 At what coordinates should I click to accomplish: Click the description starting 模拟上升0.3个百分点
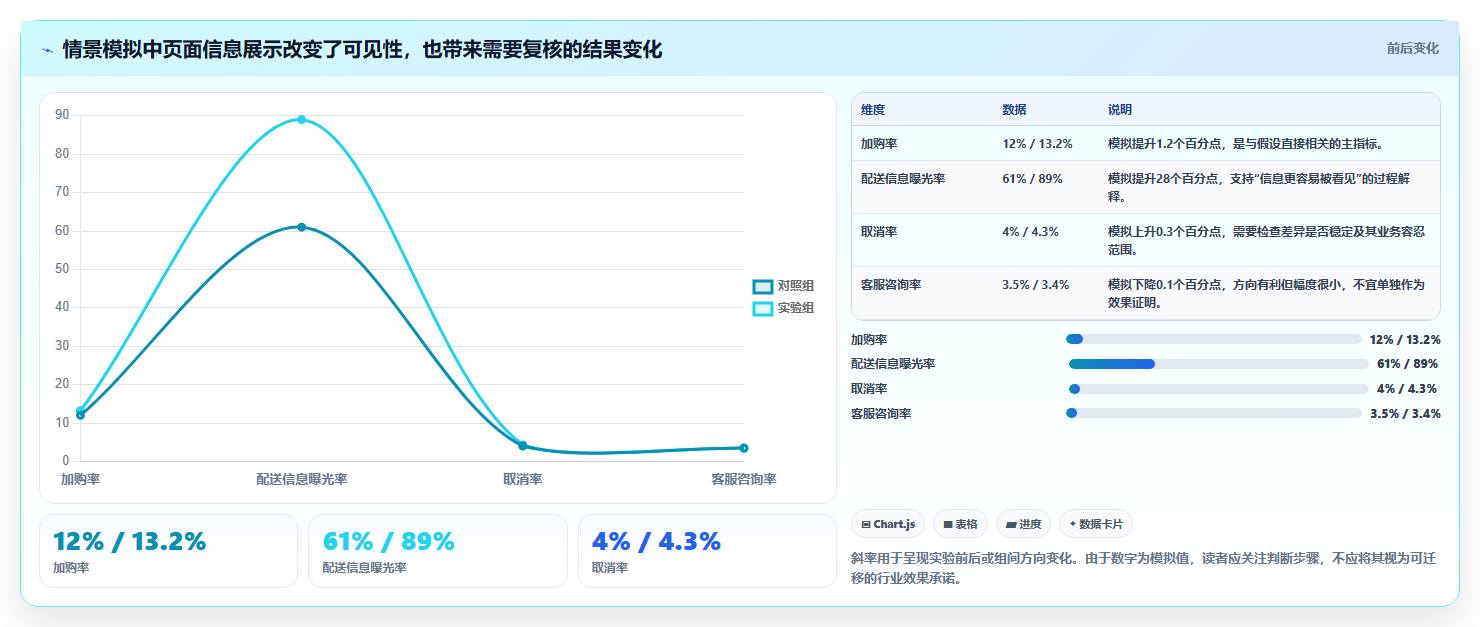(1266, 240)
